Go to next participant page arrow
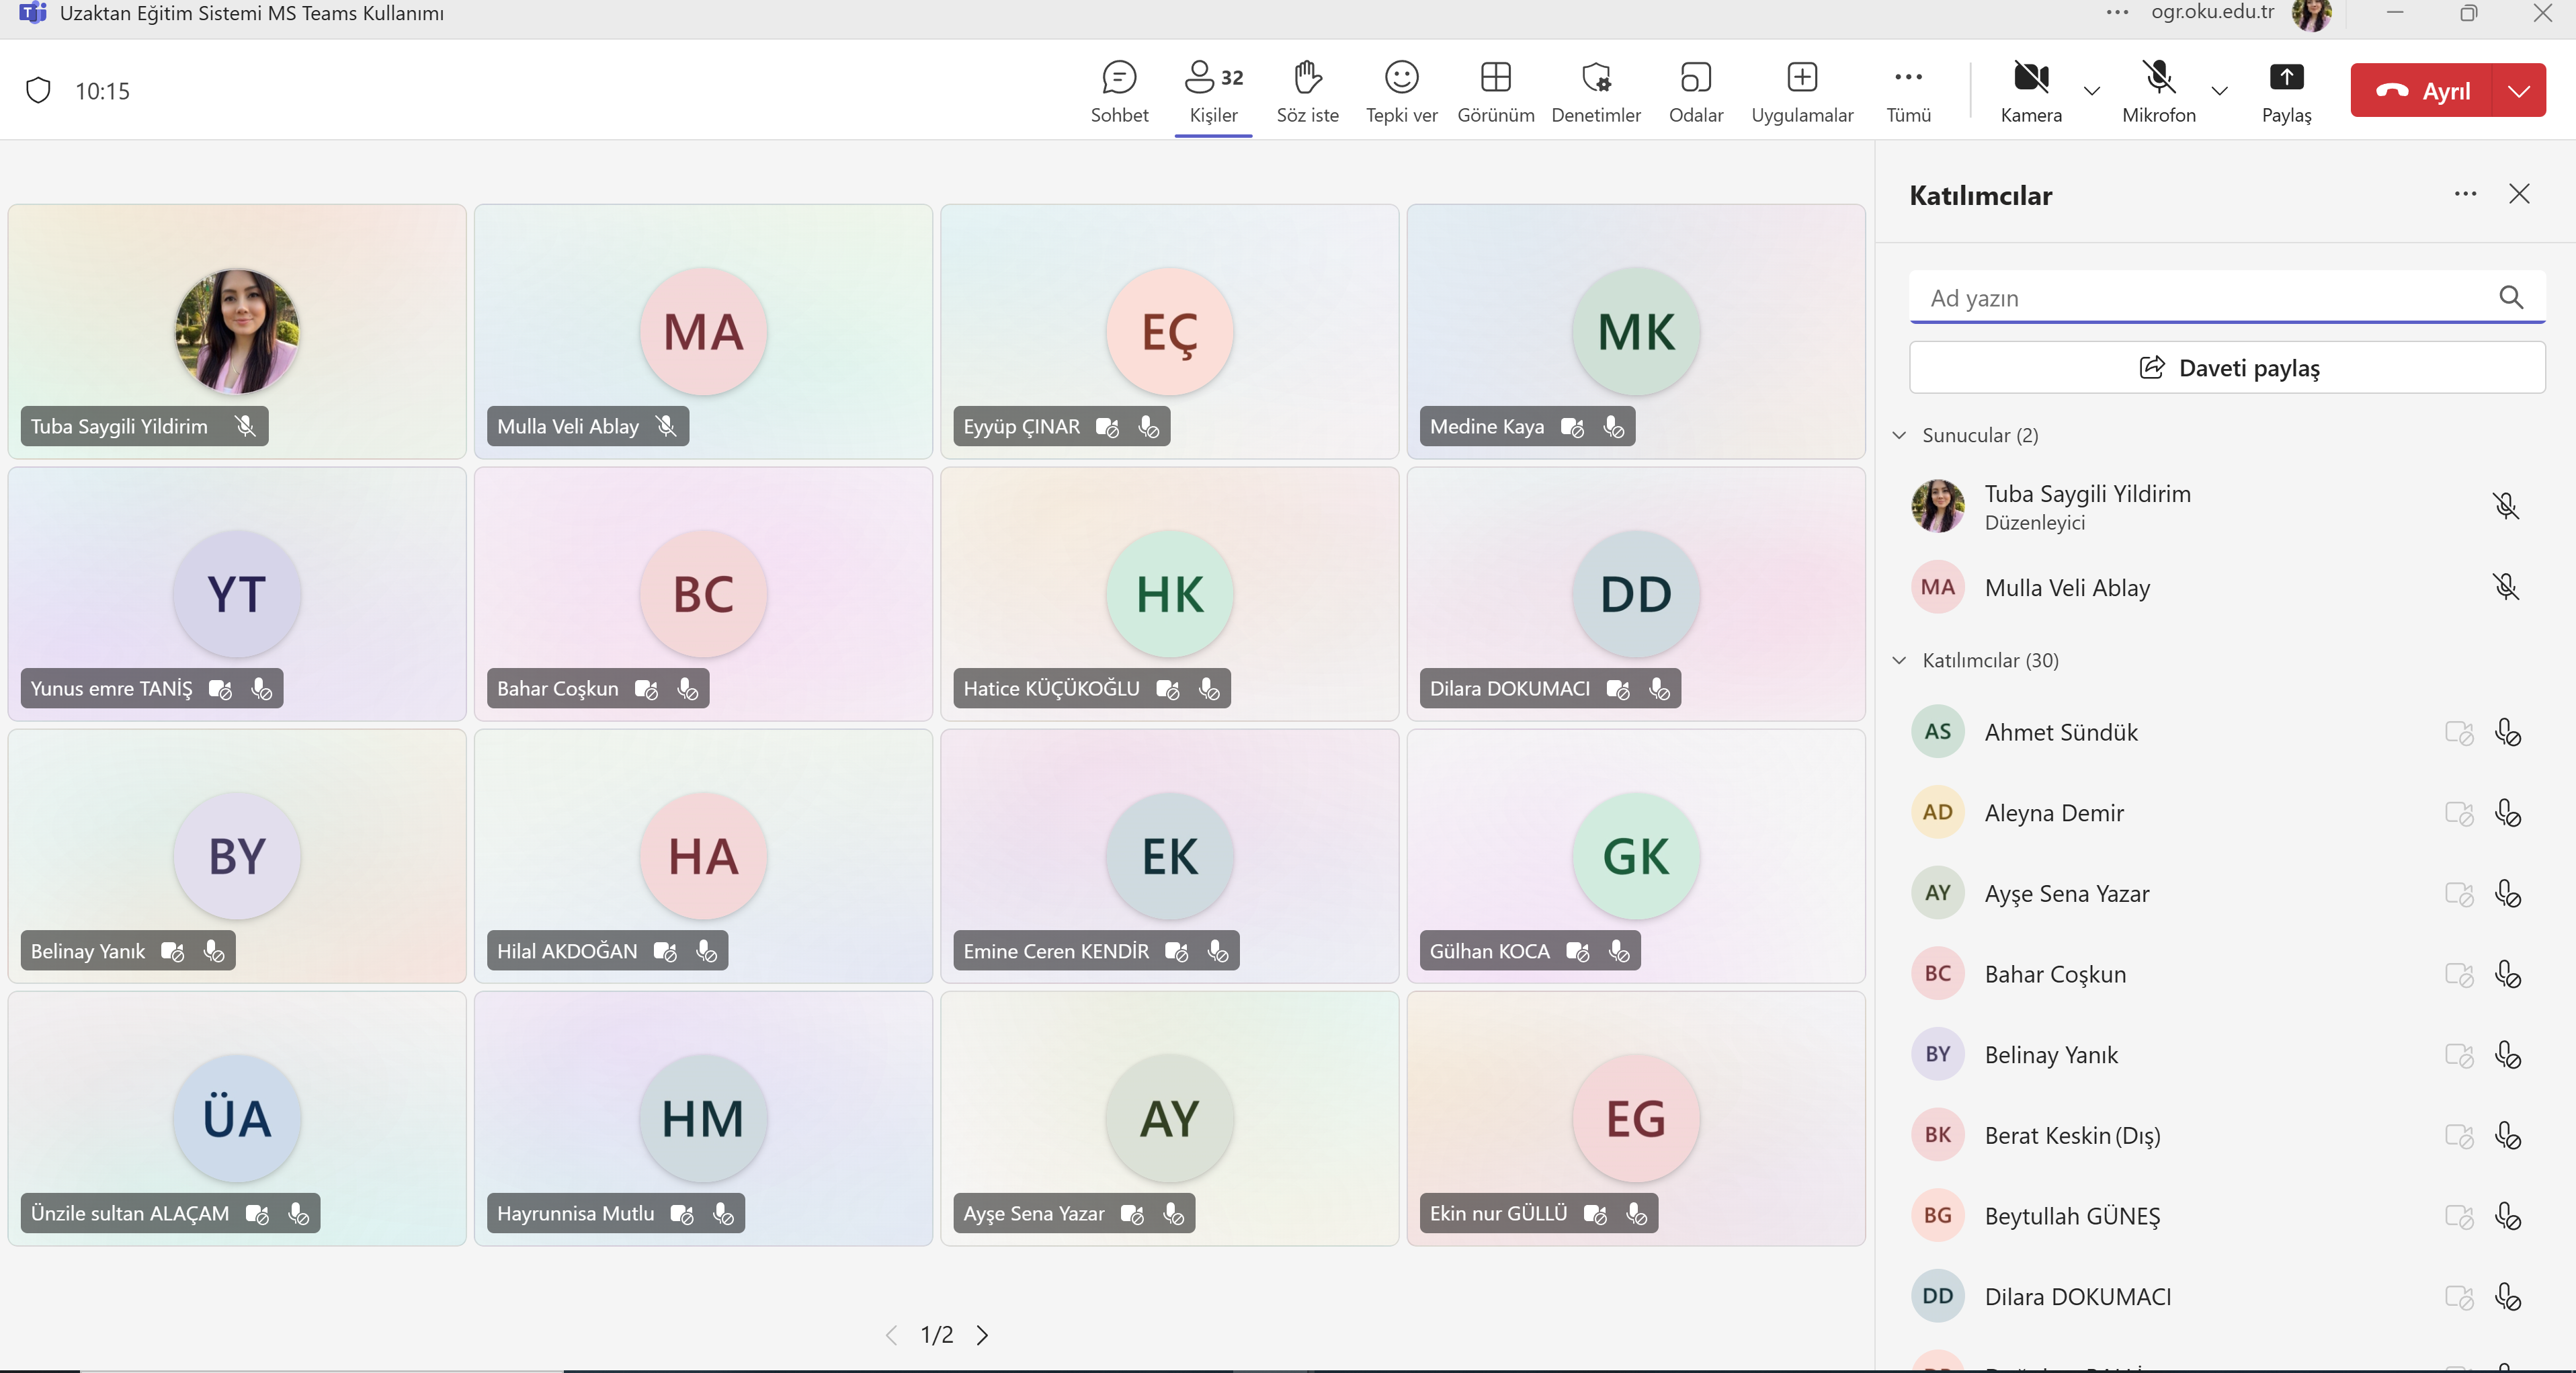This screenshot has height=1373, width=2576. coord(983,1335)
